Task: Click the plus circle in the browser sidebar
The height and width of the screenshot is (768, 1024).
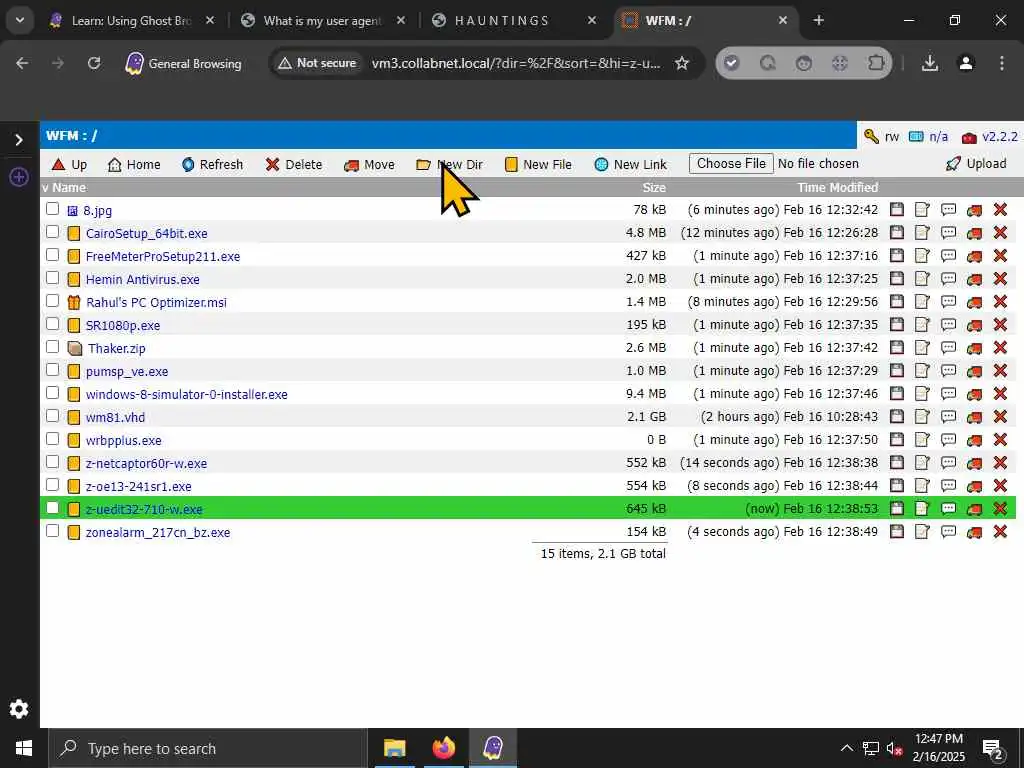Action: [19, 177]
